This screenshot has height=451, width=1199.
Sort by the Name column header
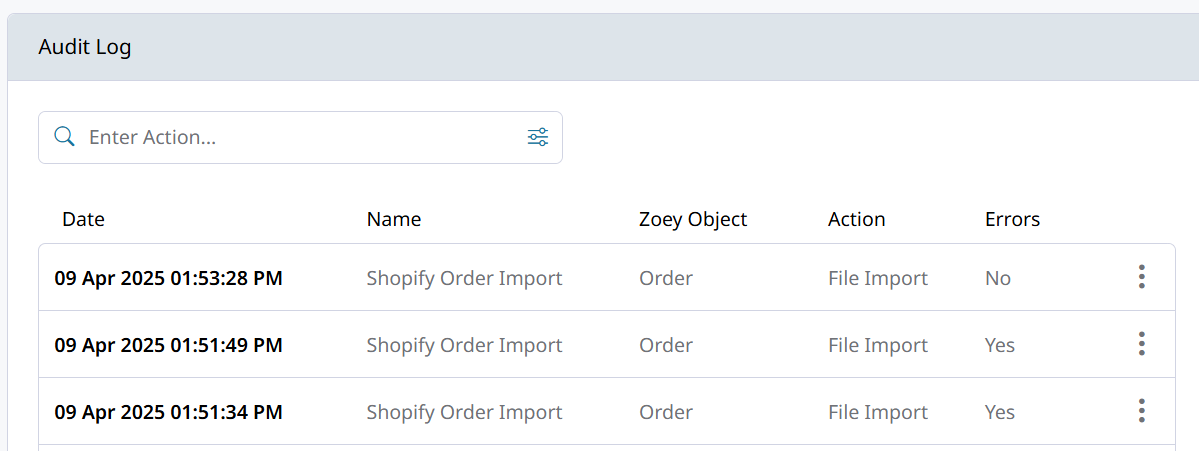tap(394, 219)
